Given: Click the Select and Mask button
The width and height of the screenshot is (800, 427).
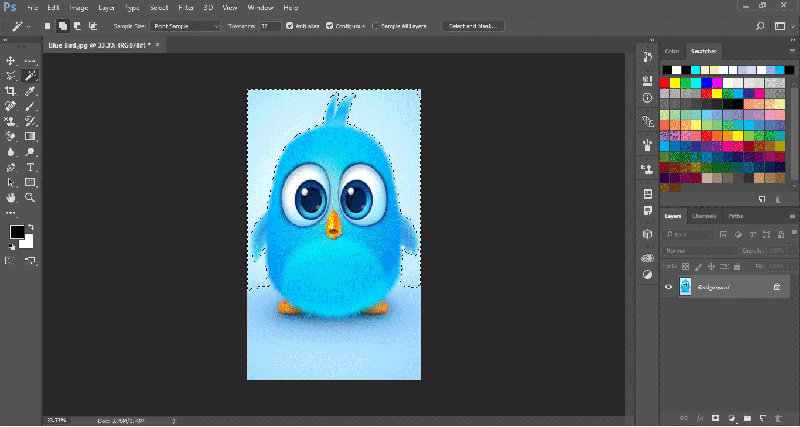Looking at the screenshot, I should point(472,26).
